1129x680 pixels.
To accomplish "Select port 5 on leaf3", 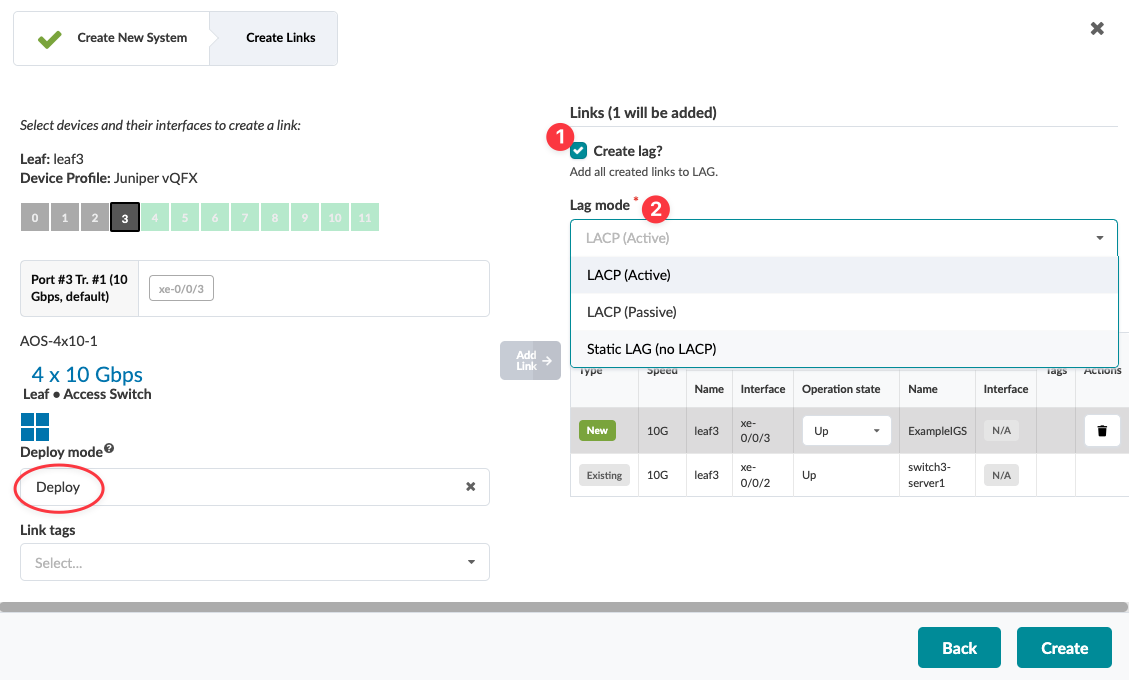I will pos(185,218).
